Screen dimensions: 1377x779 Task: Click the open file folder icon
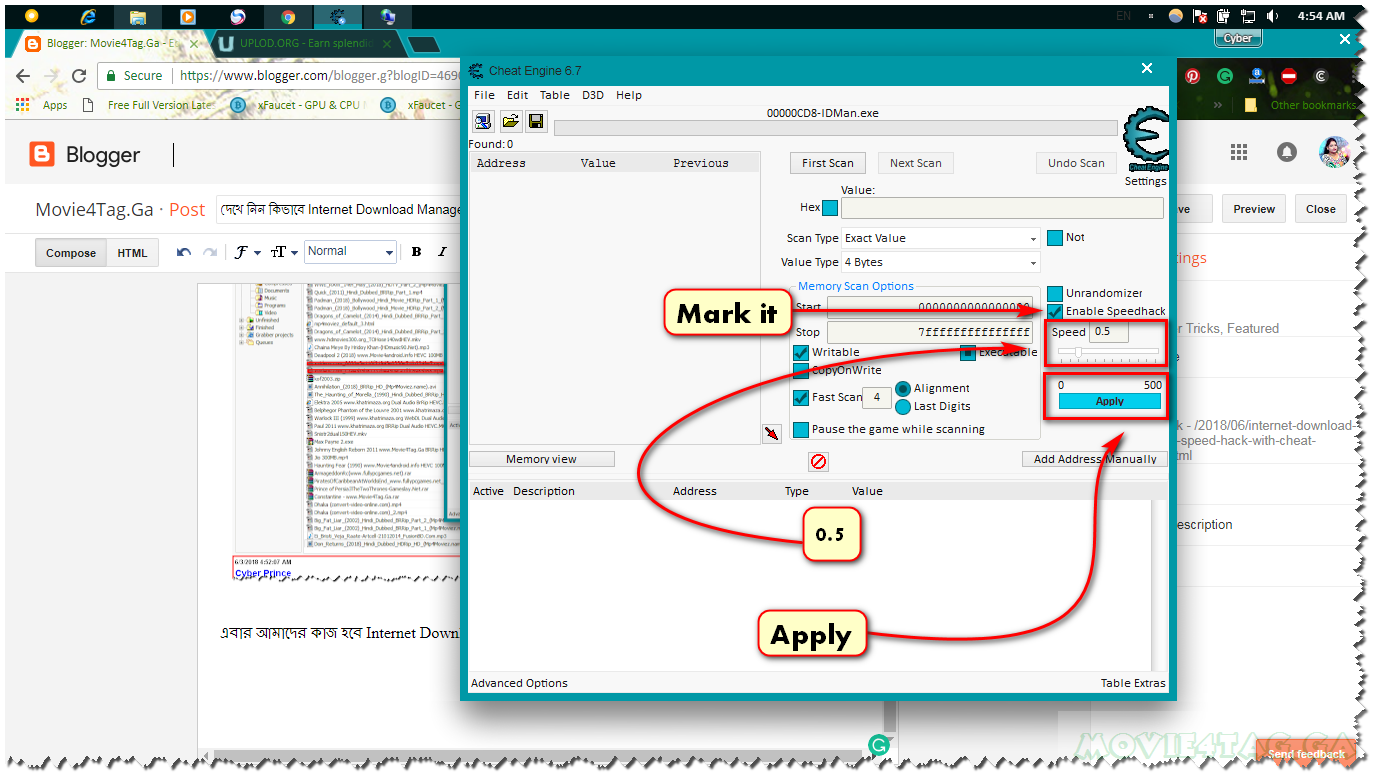510,122
